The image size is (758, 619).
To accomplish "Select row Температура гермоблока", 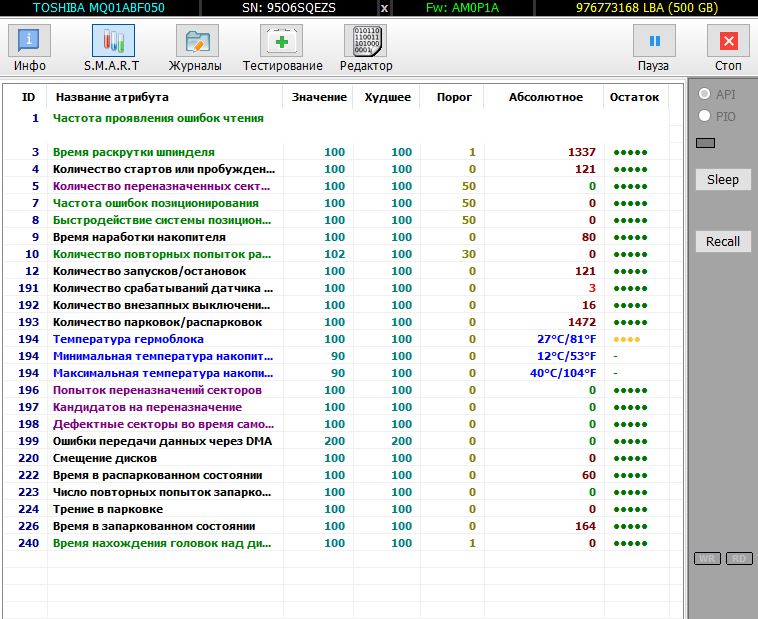I will tap(336, 339).
